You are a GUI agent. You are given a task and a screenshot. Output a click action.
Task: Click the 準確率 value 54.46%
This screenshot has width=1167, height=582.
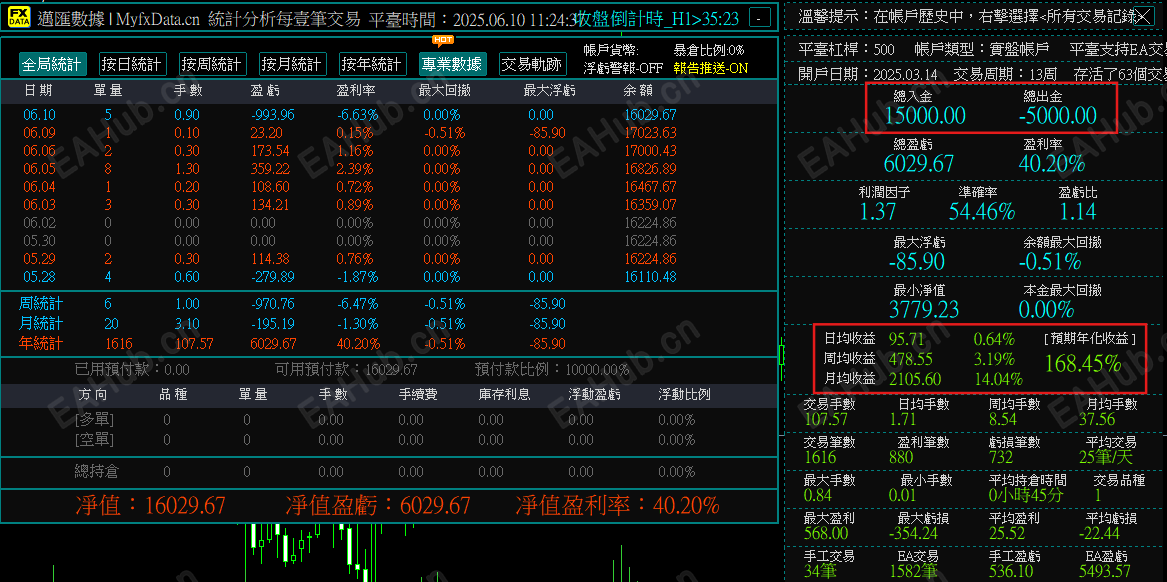982,211
